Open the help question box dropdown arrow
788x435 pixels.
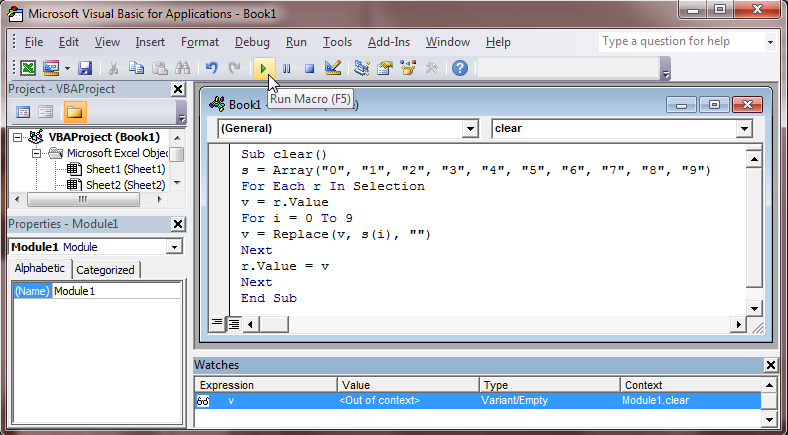click(770, 42)
